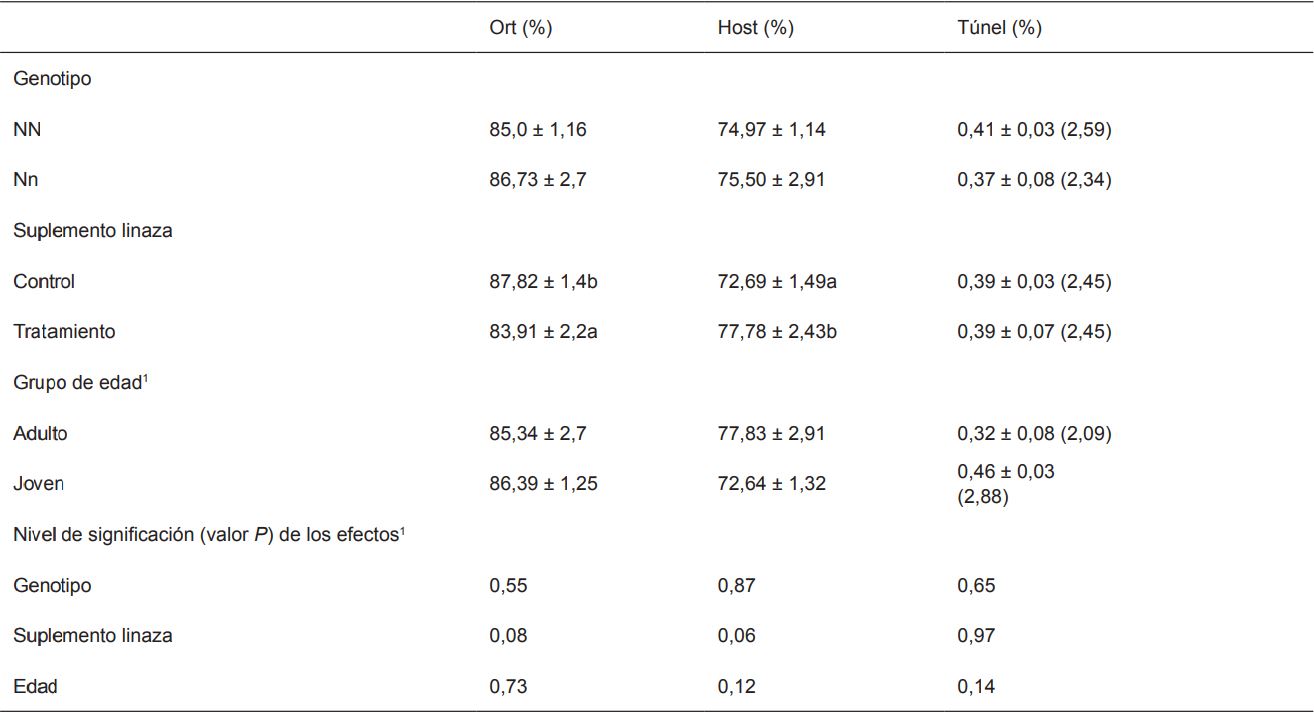Image resolution: width=1314 pixels, height=712 pixels.
Task: Click the Host value "75,50 ± 2,91"
Action: (x=771, y=180)
